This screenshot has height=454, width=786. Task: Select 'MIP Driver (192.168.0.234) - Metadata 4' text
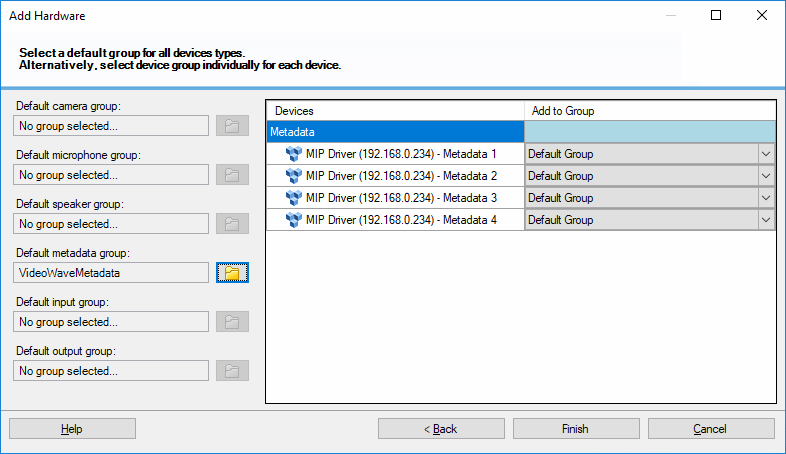click(401, 220)
